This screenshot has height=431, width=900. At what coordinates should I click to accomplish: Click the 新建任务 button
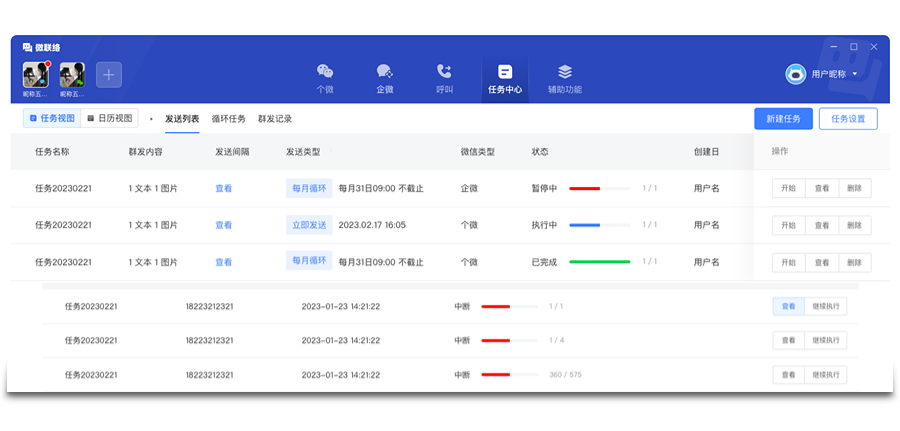783,118
